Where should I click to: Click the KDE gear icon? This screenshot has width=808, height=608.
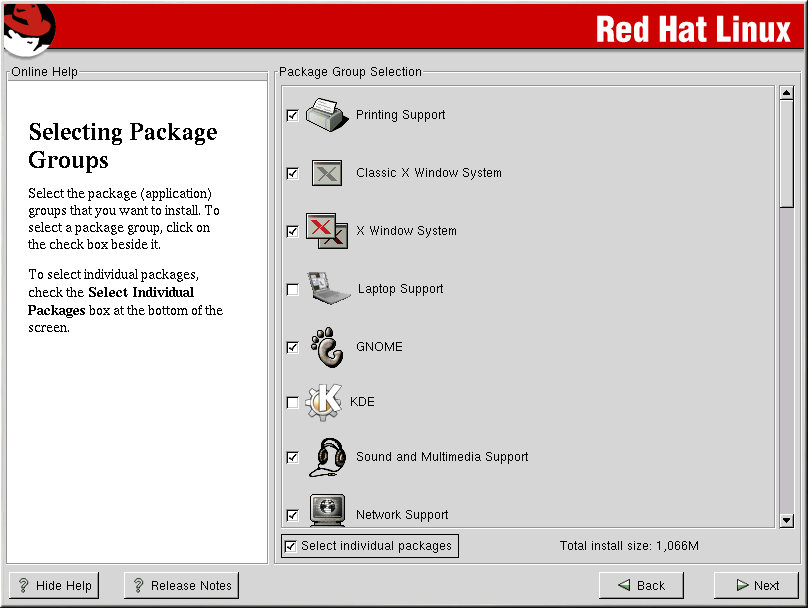(x=324, y=402)
